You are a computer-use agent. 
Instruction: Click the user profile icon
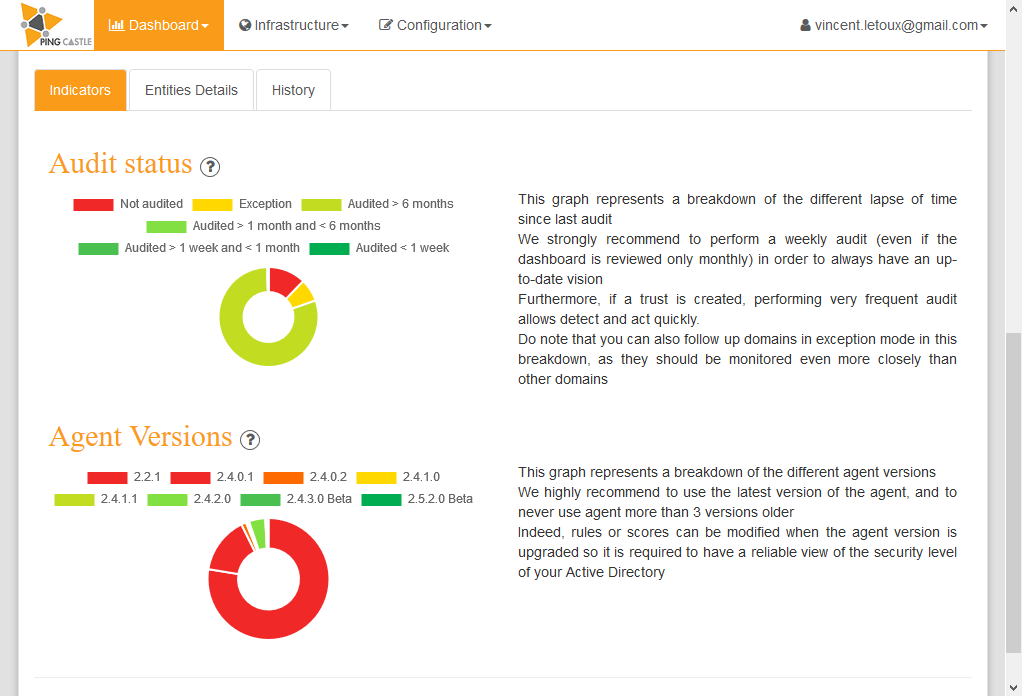click(806, 25)
